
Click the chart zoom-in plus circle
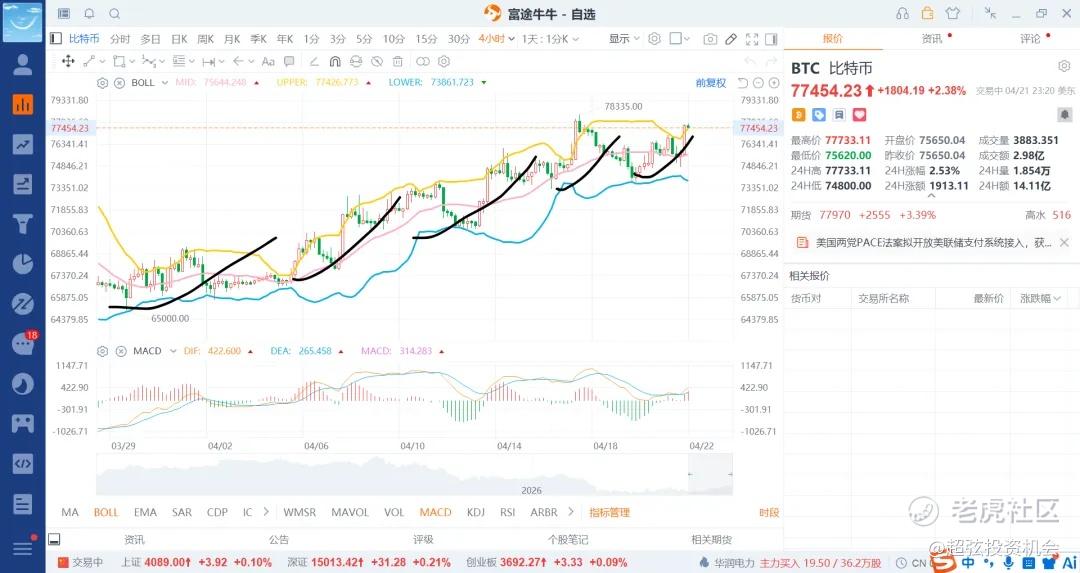coord(774,83)
